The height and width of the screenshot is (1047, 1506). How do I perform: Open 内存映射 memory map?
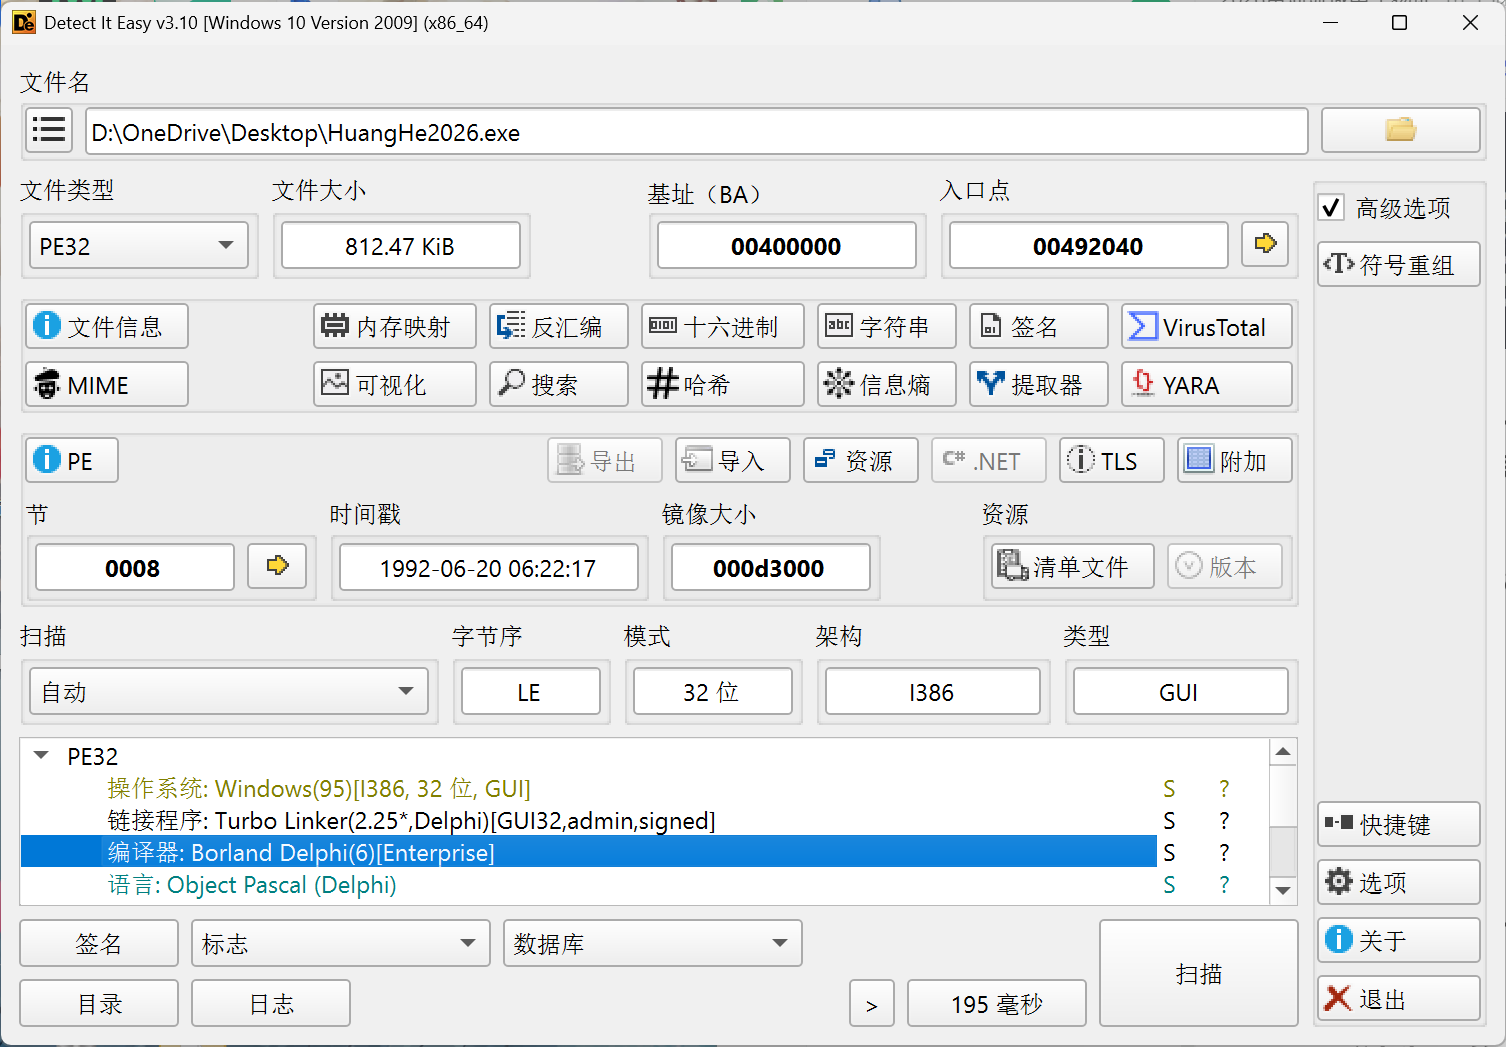(x=395, y=326)
